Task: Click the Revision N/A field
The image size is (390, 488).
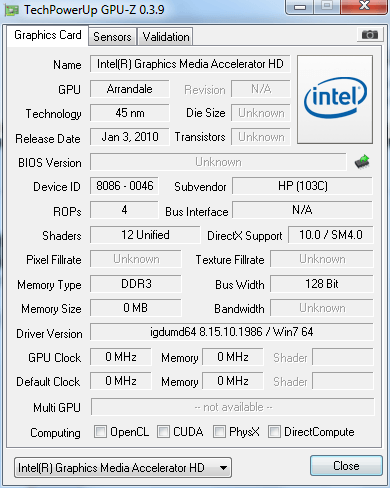Action: (x=261, y=89)
